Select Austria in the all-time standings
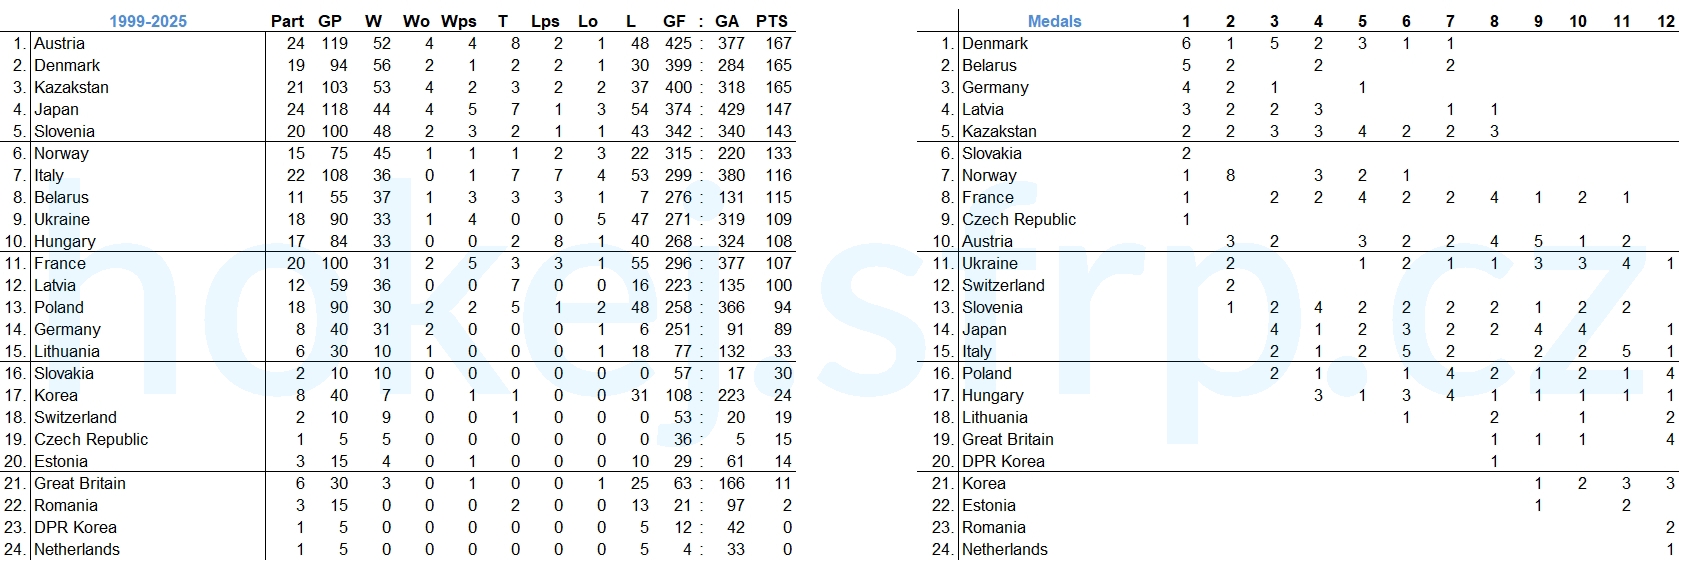This screenshot has height=563, width=1684. 60,43
